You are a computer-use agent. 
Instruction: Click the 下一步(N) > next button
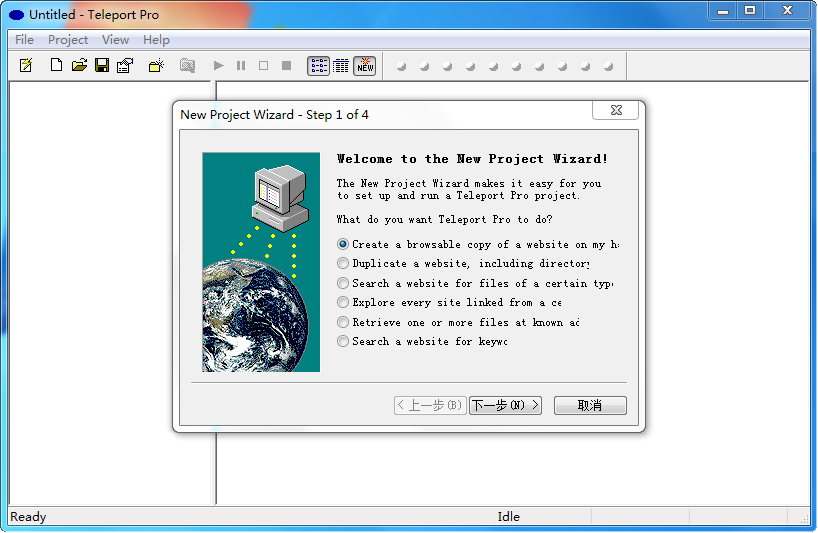505,406
